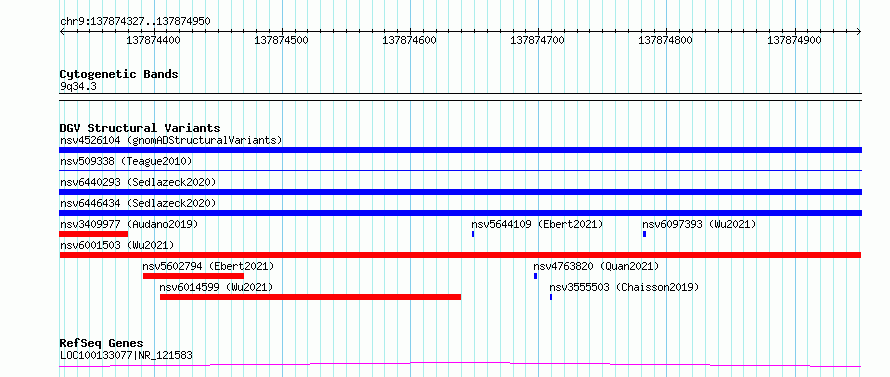Open the nsv509338 (Teague2010) variant label
Image resolution: width=890 pixels, height=377 pixels.
click(x=126, y=161)
